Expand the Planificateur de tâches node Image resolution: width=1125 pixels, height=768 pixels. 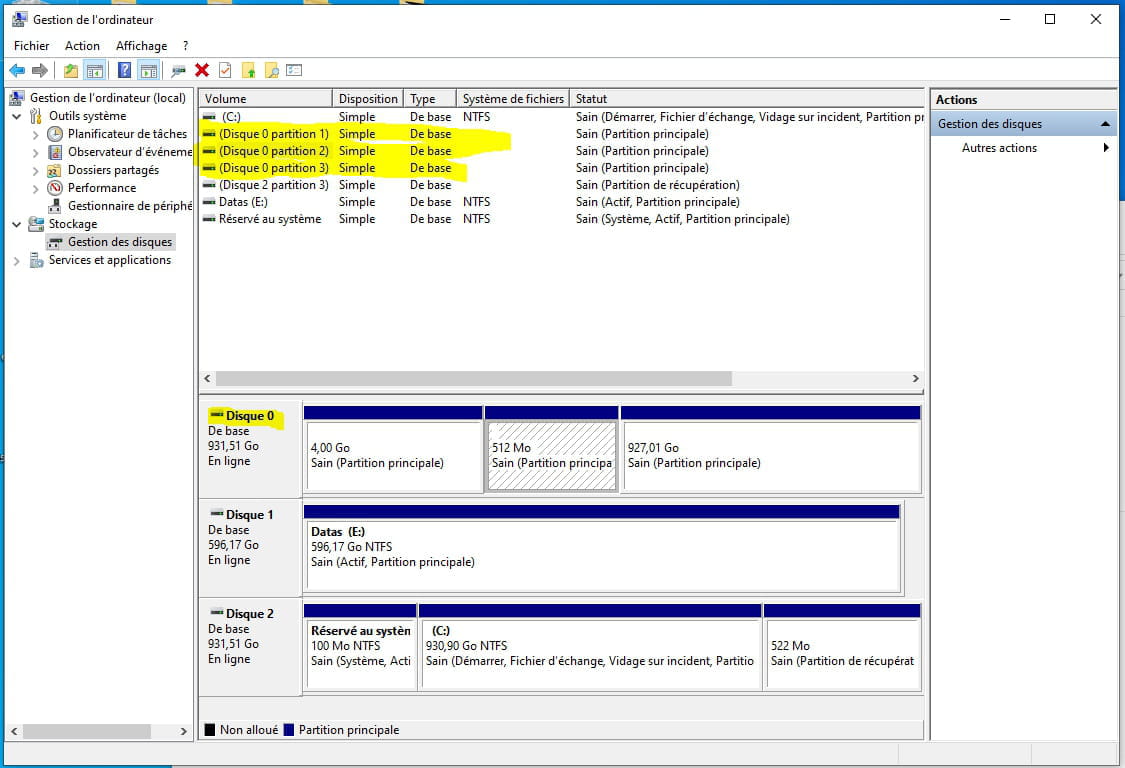coord(36,134)
